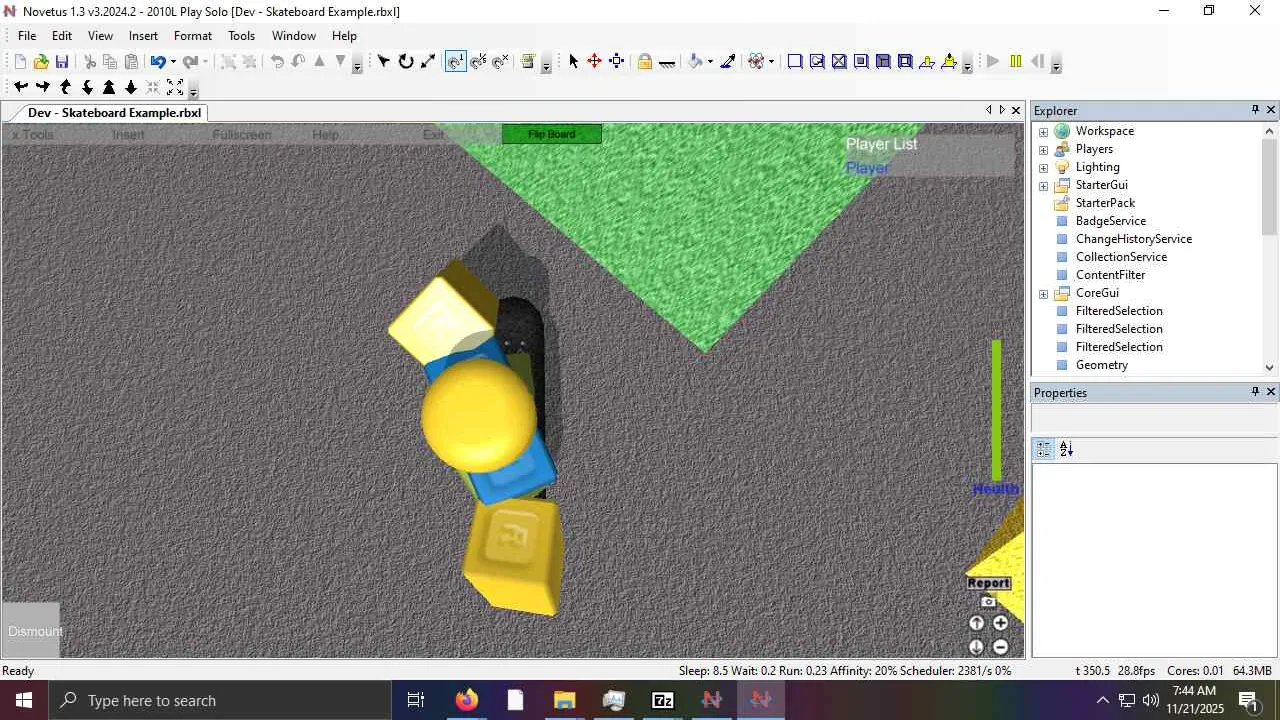Expand the Players tree node

(1043, 149)
